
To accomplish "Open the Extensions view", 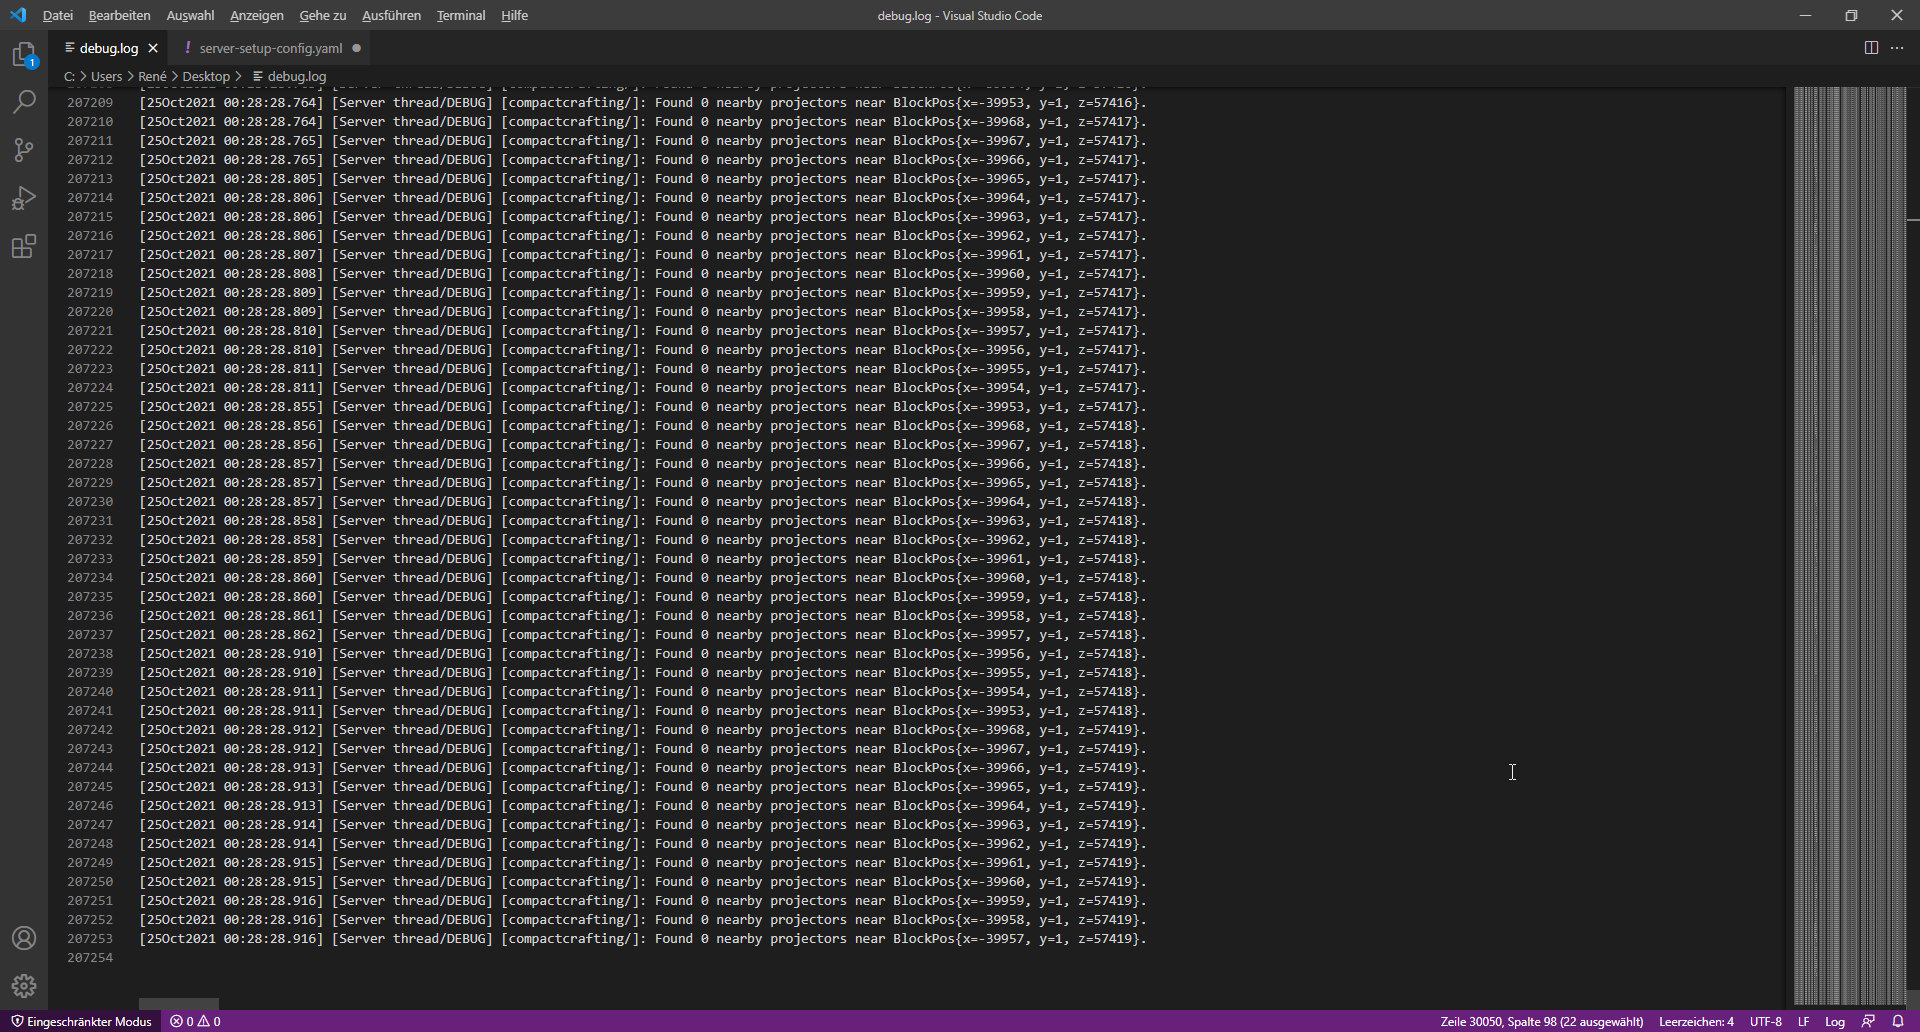I will [x=24, y=246].
